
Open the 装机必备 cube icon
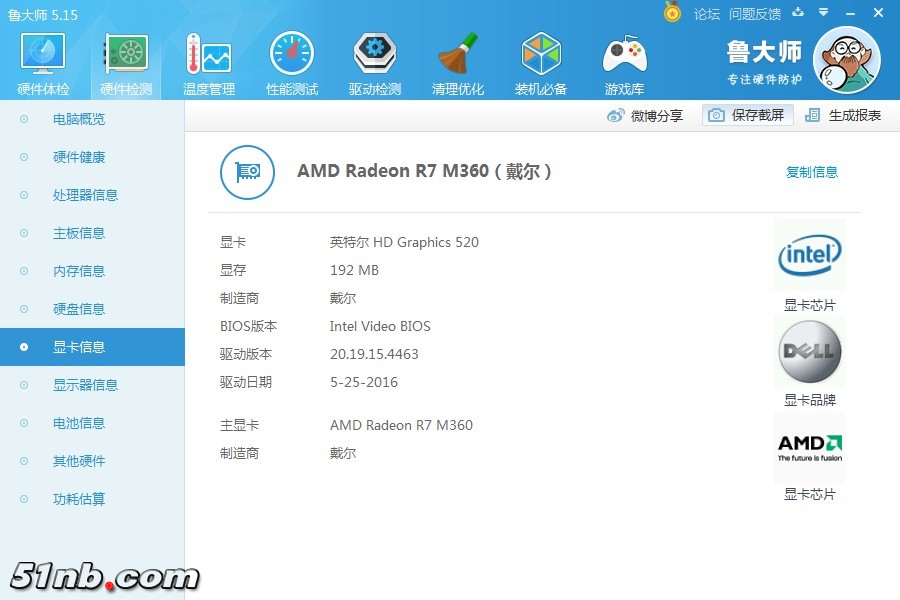coord(541,63)
